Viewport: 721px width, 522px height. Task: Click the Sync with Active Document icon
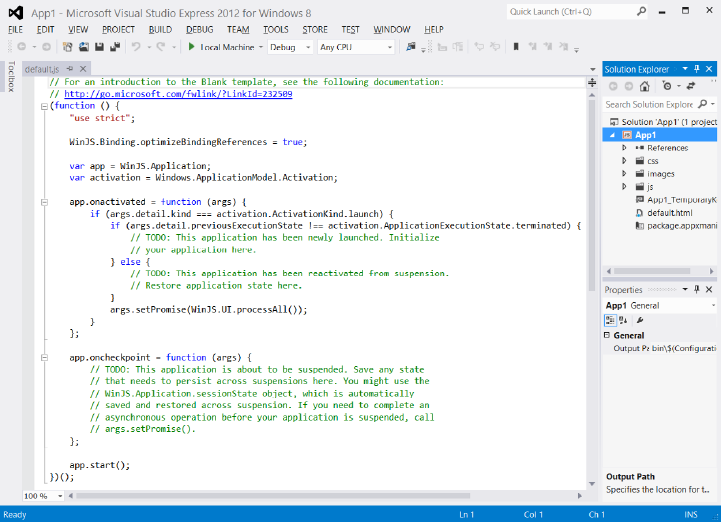(691, 86)
